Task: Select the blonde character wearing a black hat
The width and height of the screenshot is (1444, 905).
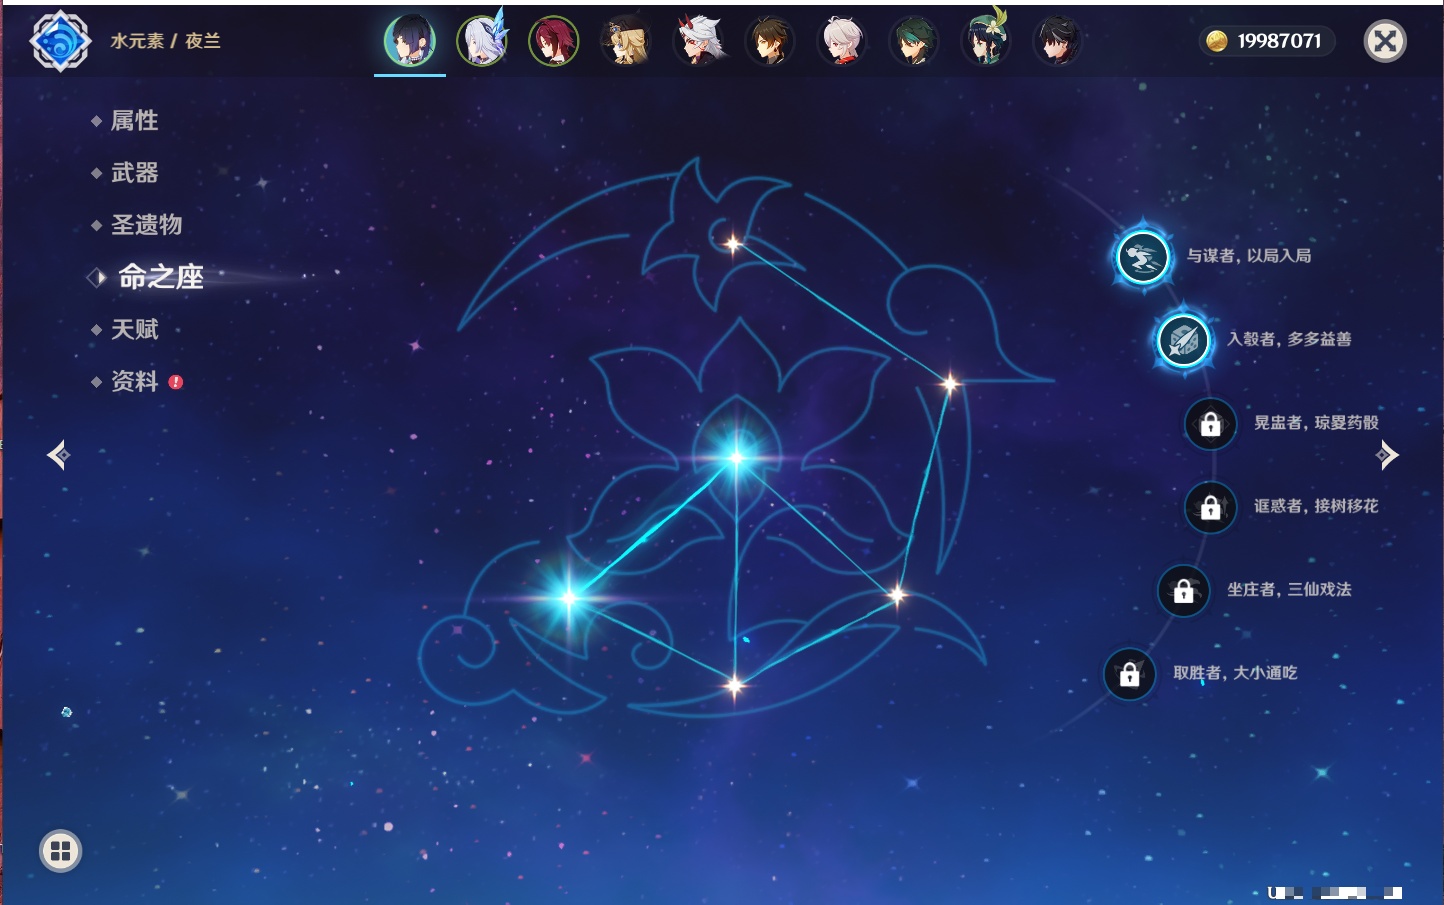Action: (x=626, y=41)
